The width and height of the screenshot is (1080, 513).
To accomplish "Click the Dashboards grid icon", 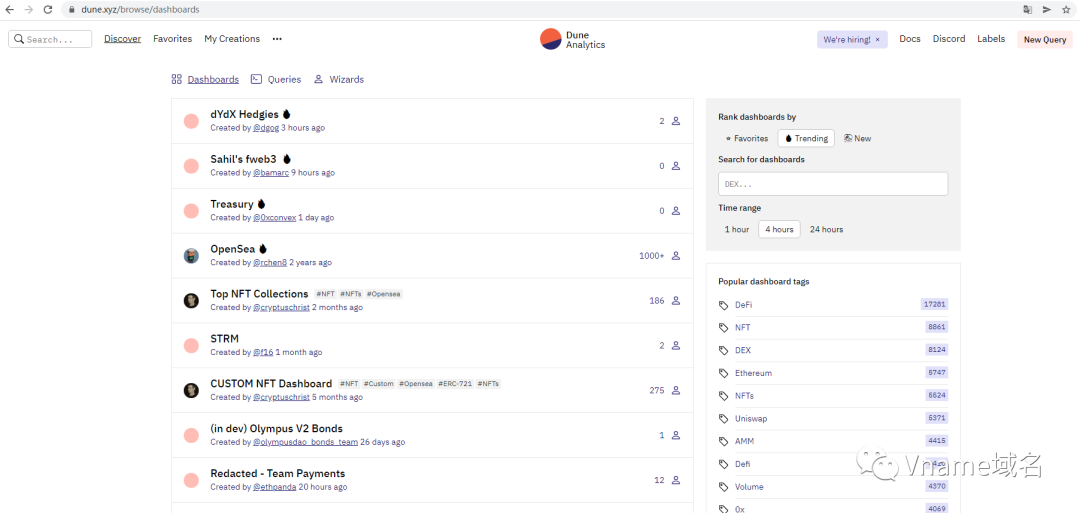I will click(x=176, y=79).
